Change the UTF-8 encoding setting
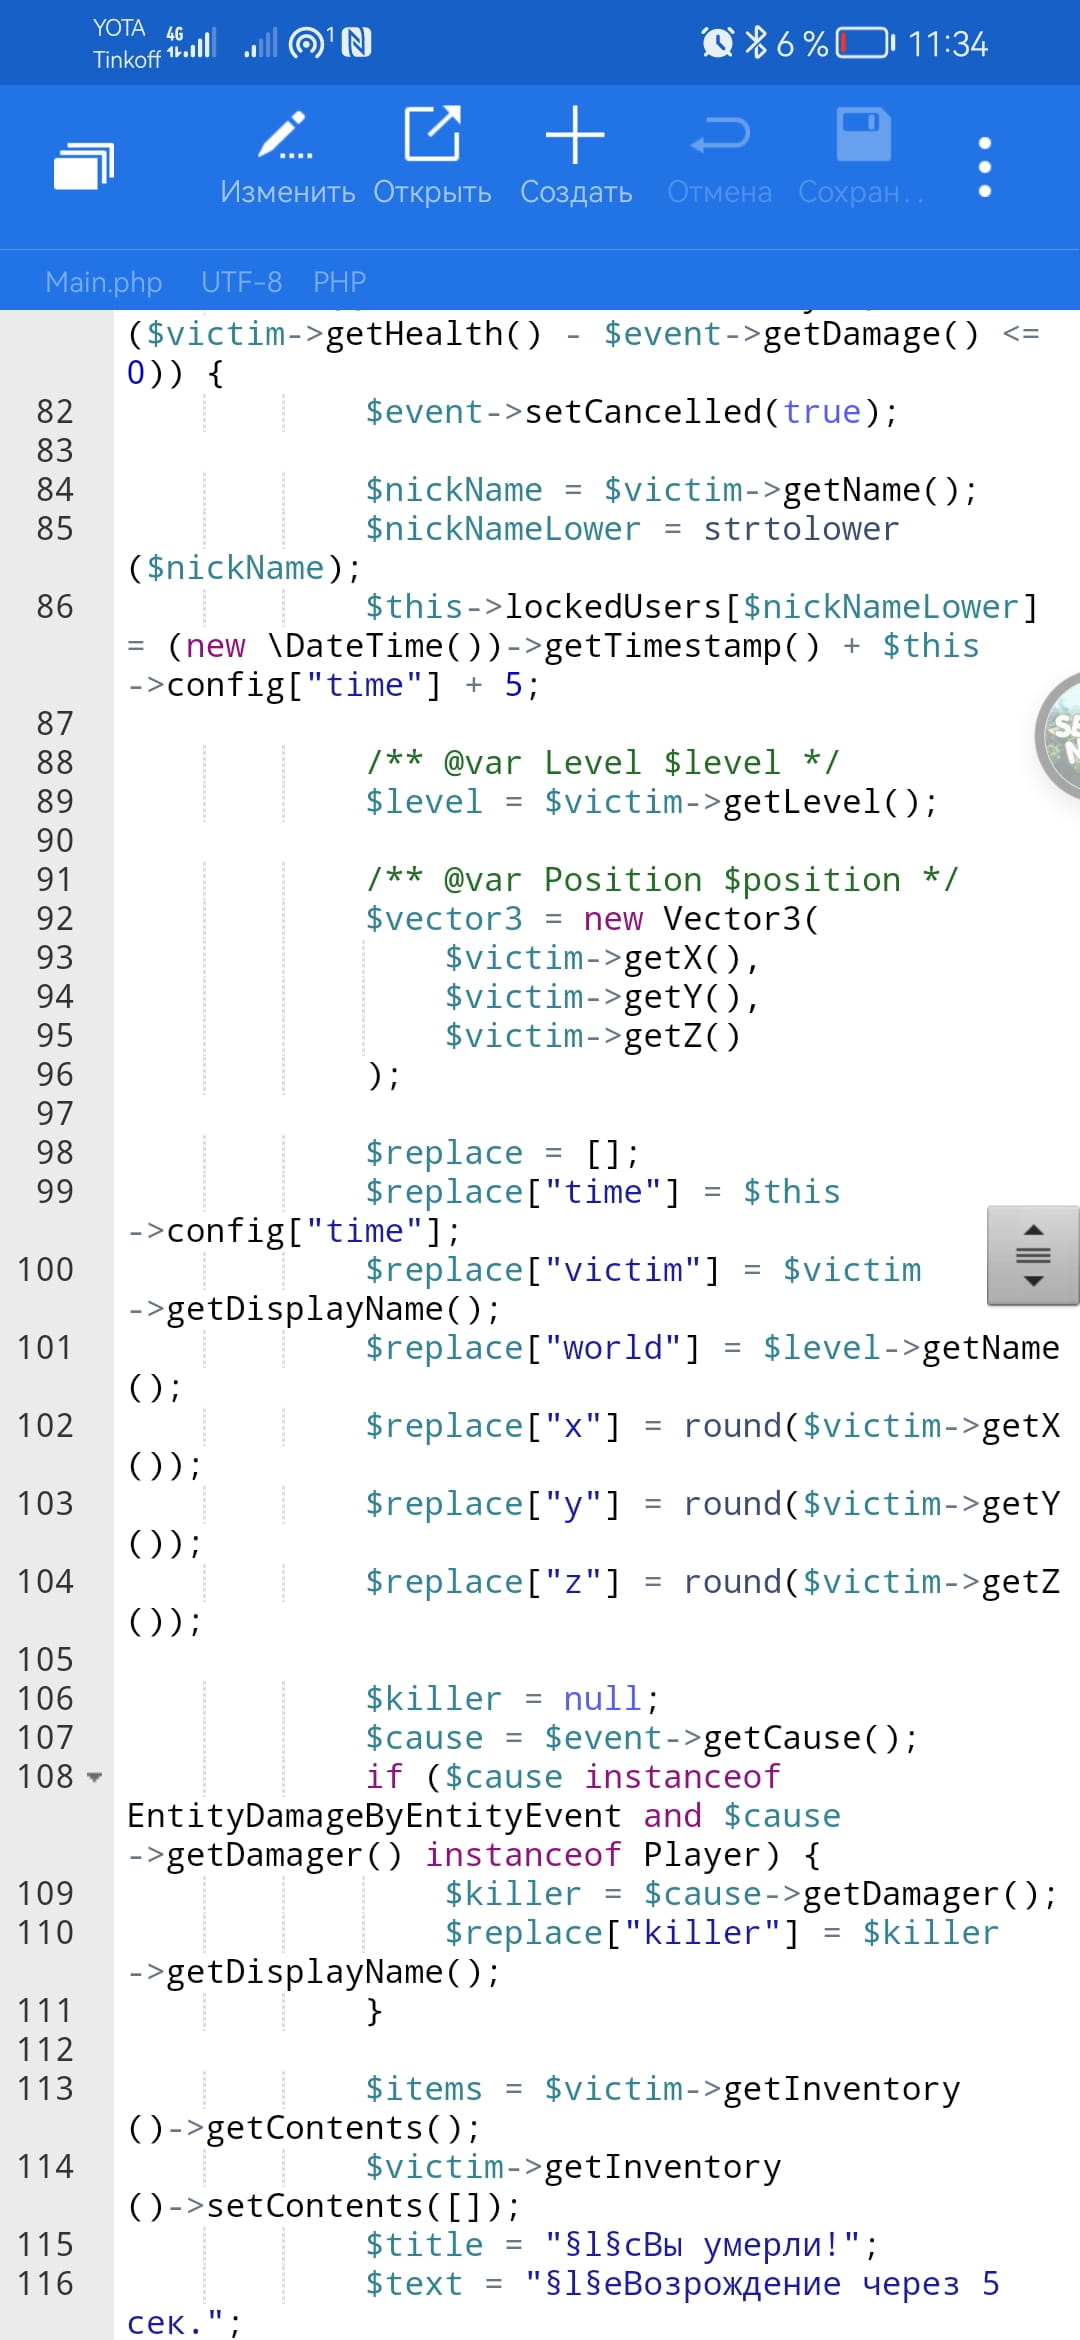Screen dimensions: 1080x2340 pyautogui.click(x=241, y=282)
